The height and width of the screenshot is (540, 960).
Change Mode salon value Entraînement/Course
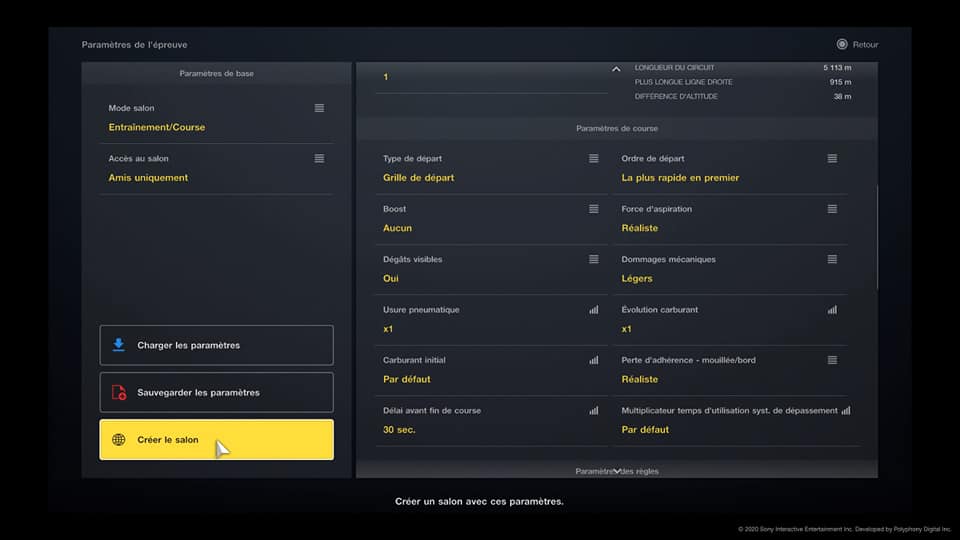pos(157,127)
